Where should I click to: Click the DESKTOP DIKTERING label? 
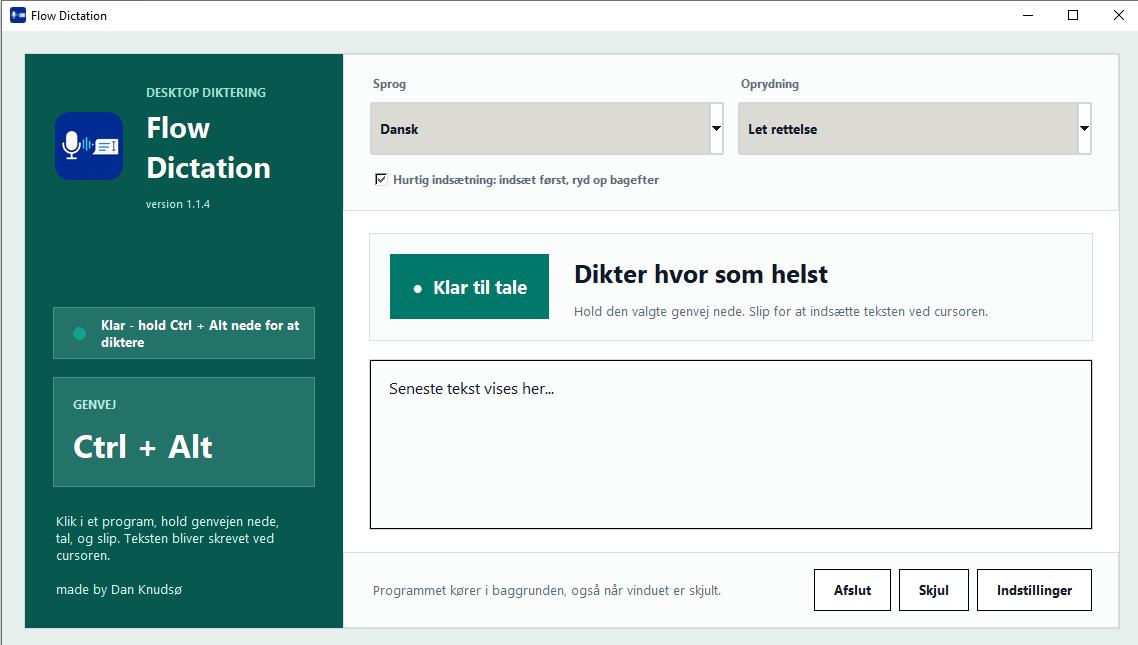tap(206, 92)
